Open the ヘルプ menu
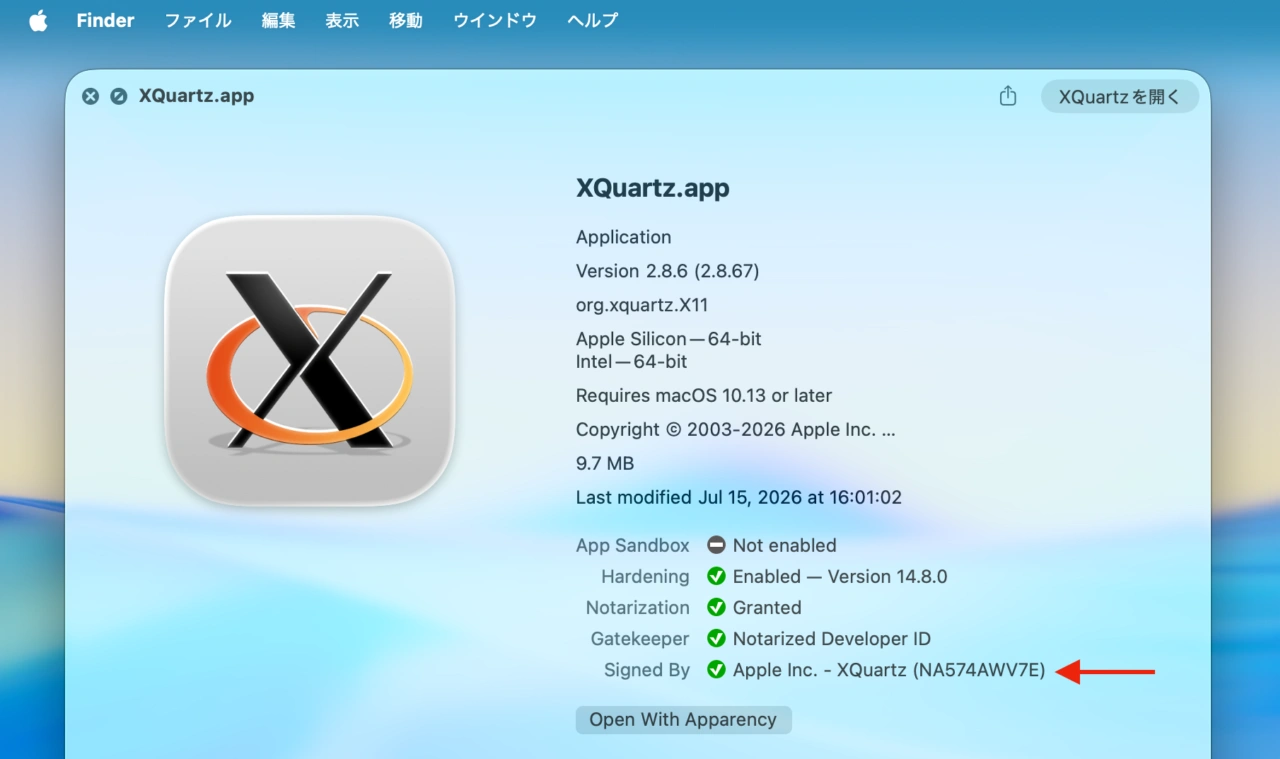1280x759 pixels. click(x=593, y=20)
